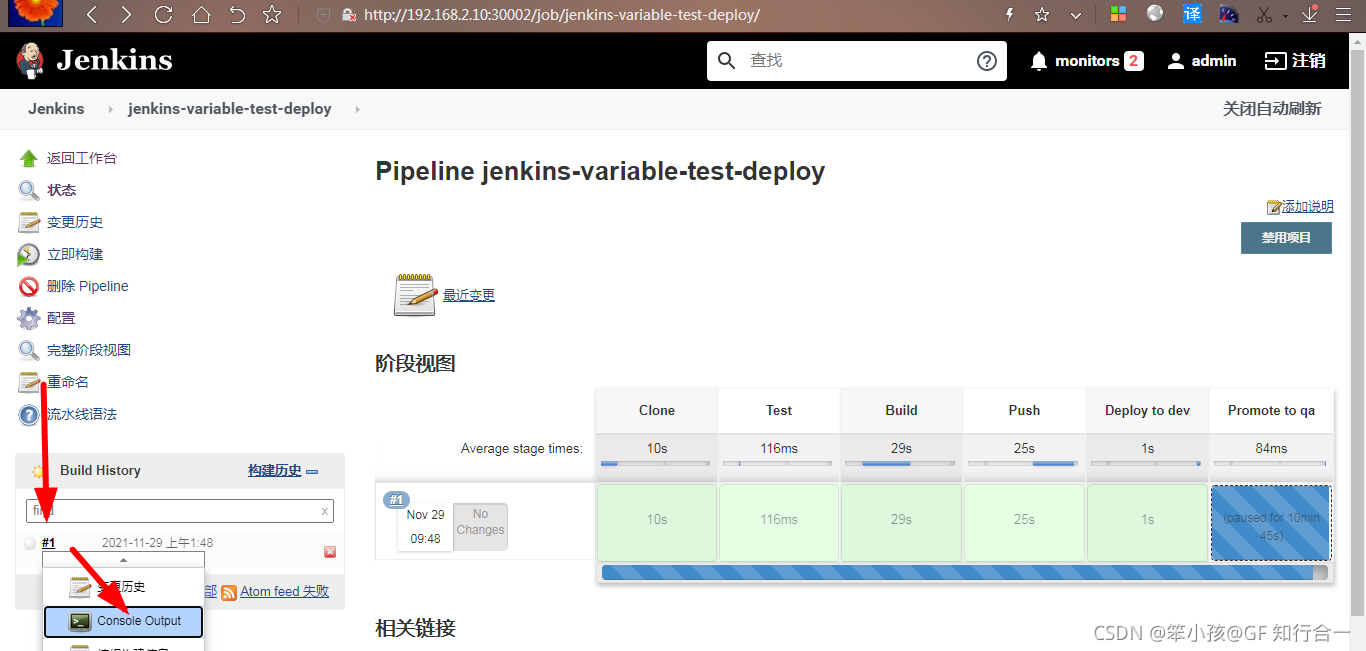This screenshot has width=1366, height=651.
Task: Open Jenkins breadcrumb root link
Action: pos(56,109)
